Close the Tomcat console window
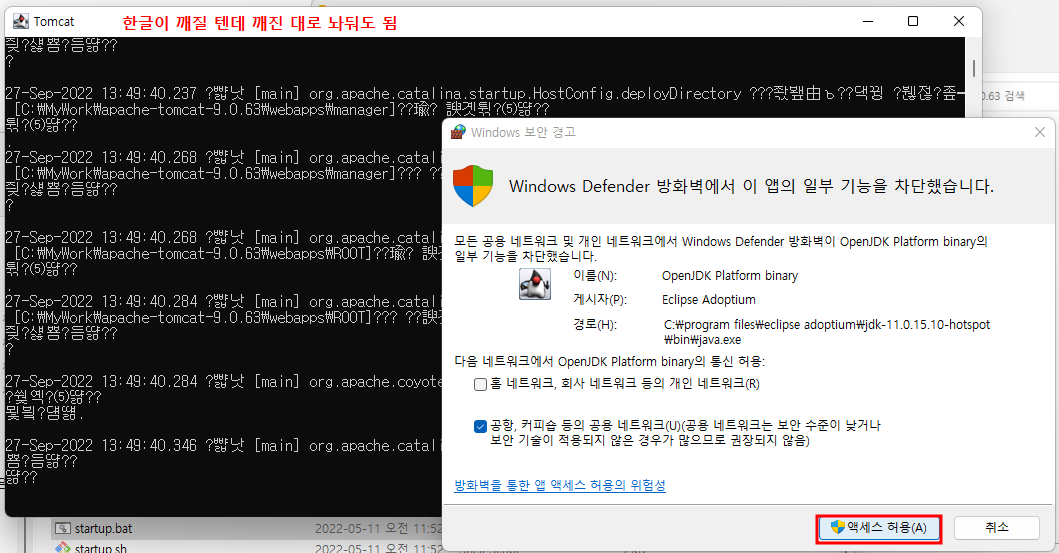This screenshot has width=1059, height=553. (958, 22)
